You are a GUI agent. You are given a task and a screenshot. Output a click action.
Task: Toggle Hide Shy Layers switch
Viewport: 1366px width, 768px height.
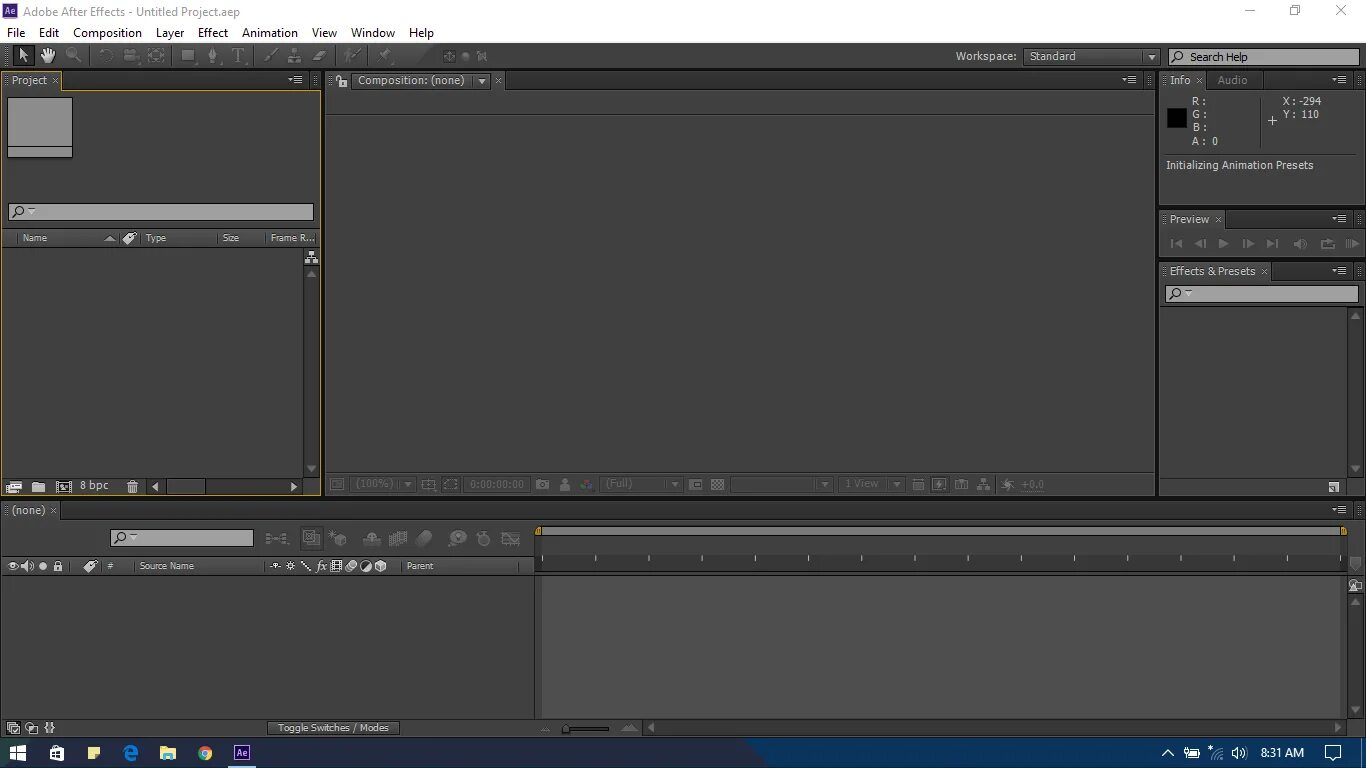[x=371, y=538]
